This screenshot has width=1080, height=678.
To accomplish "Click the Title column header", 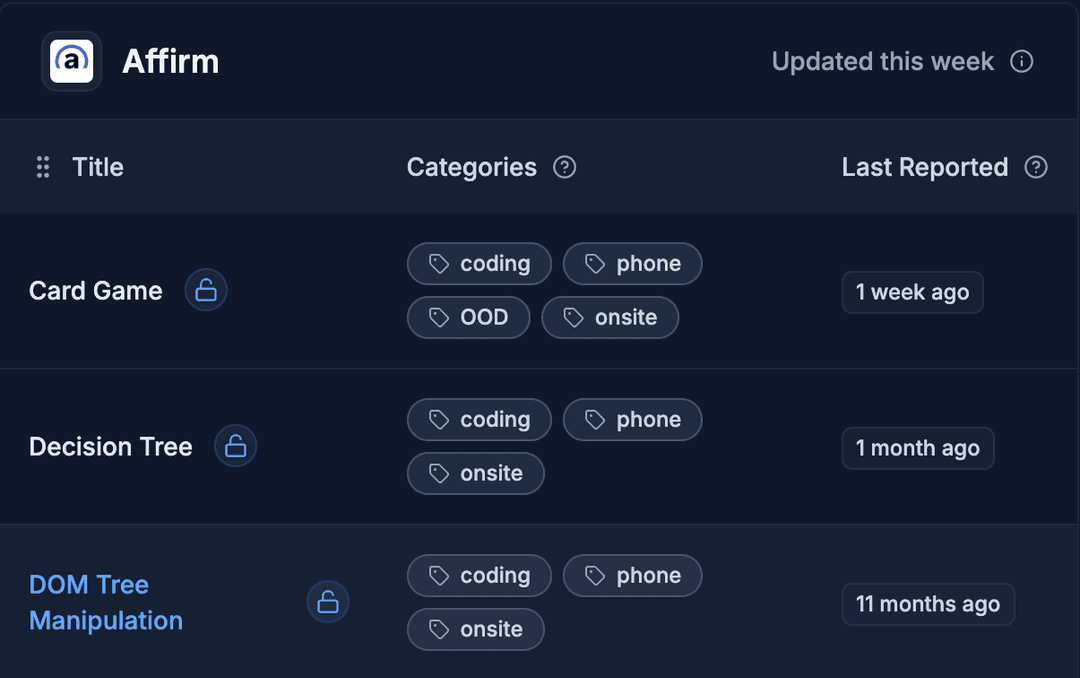I will [x=97, y=167].
